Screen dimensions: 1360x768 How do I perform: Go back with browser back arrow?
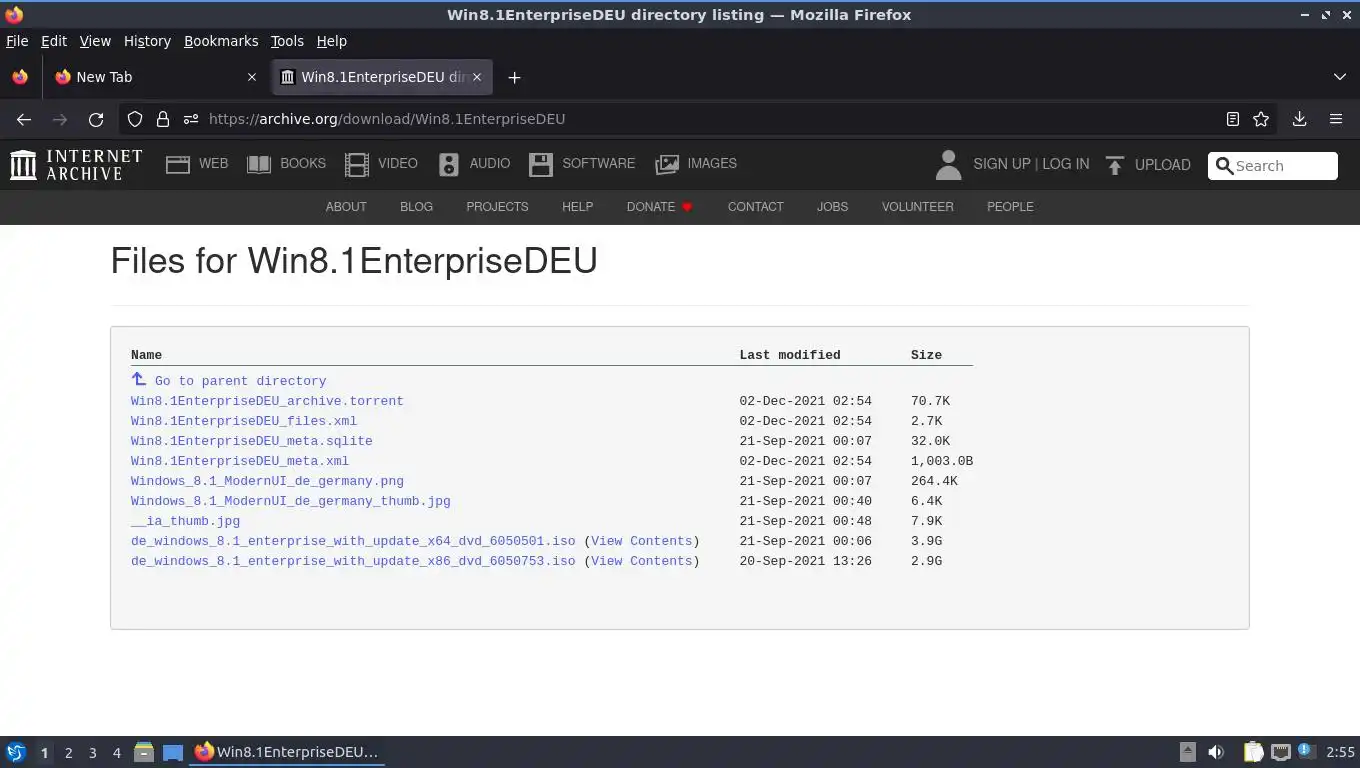24,119
